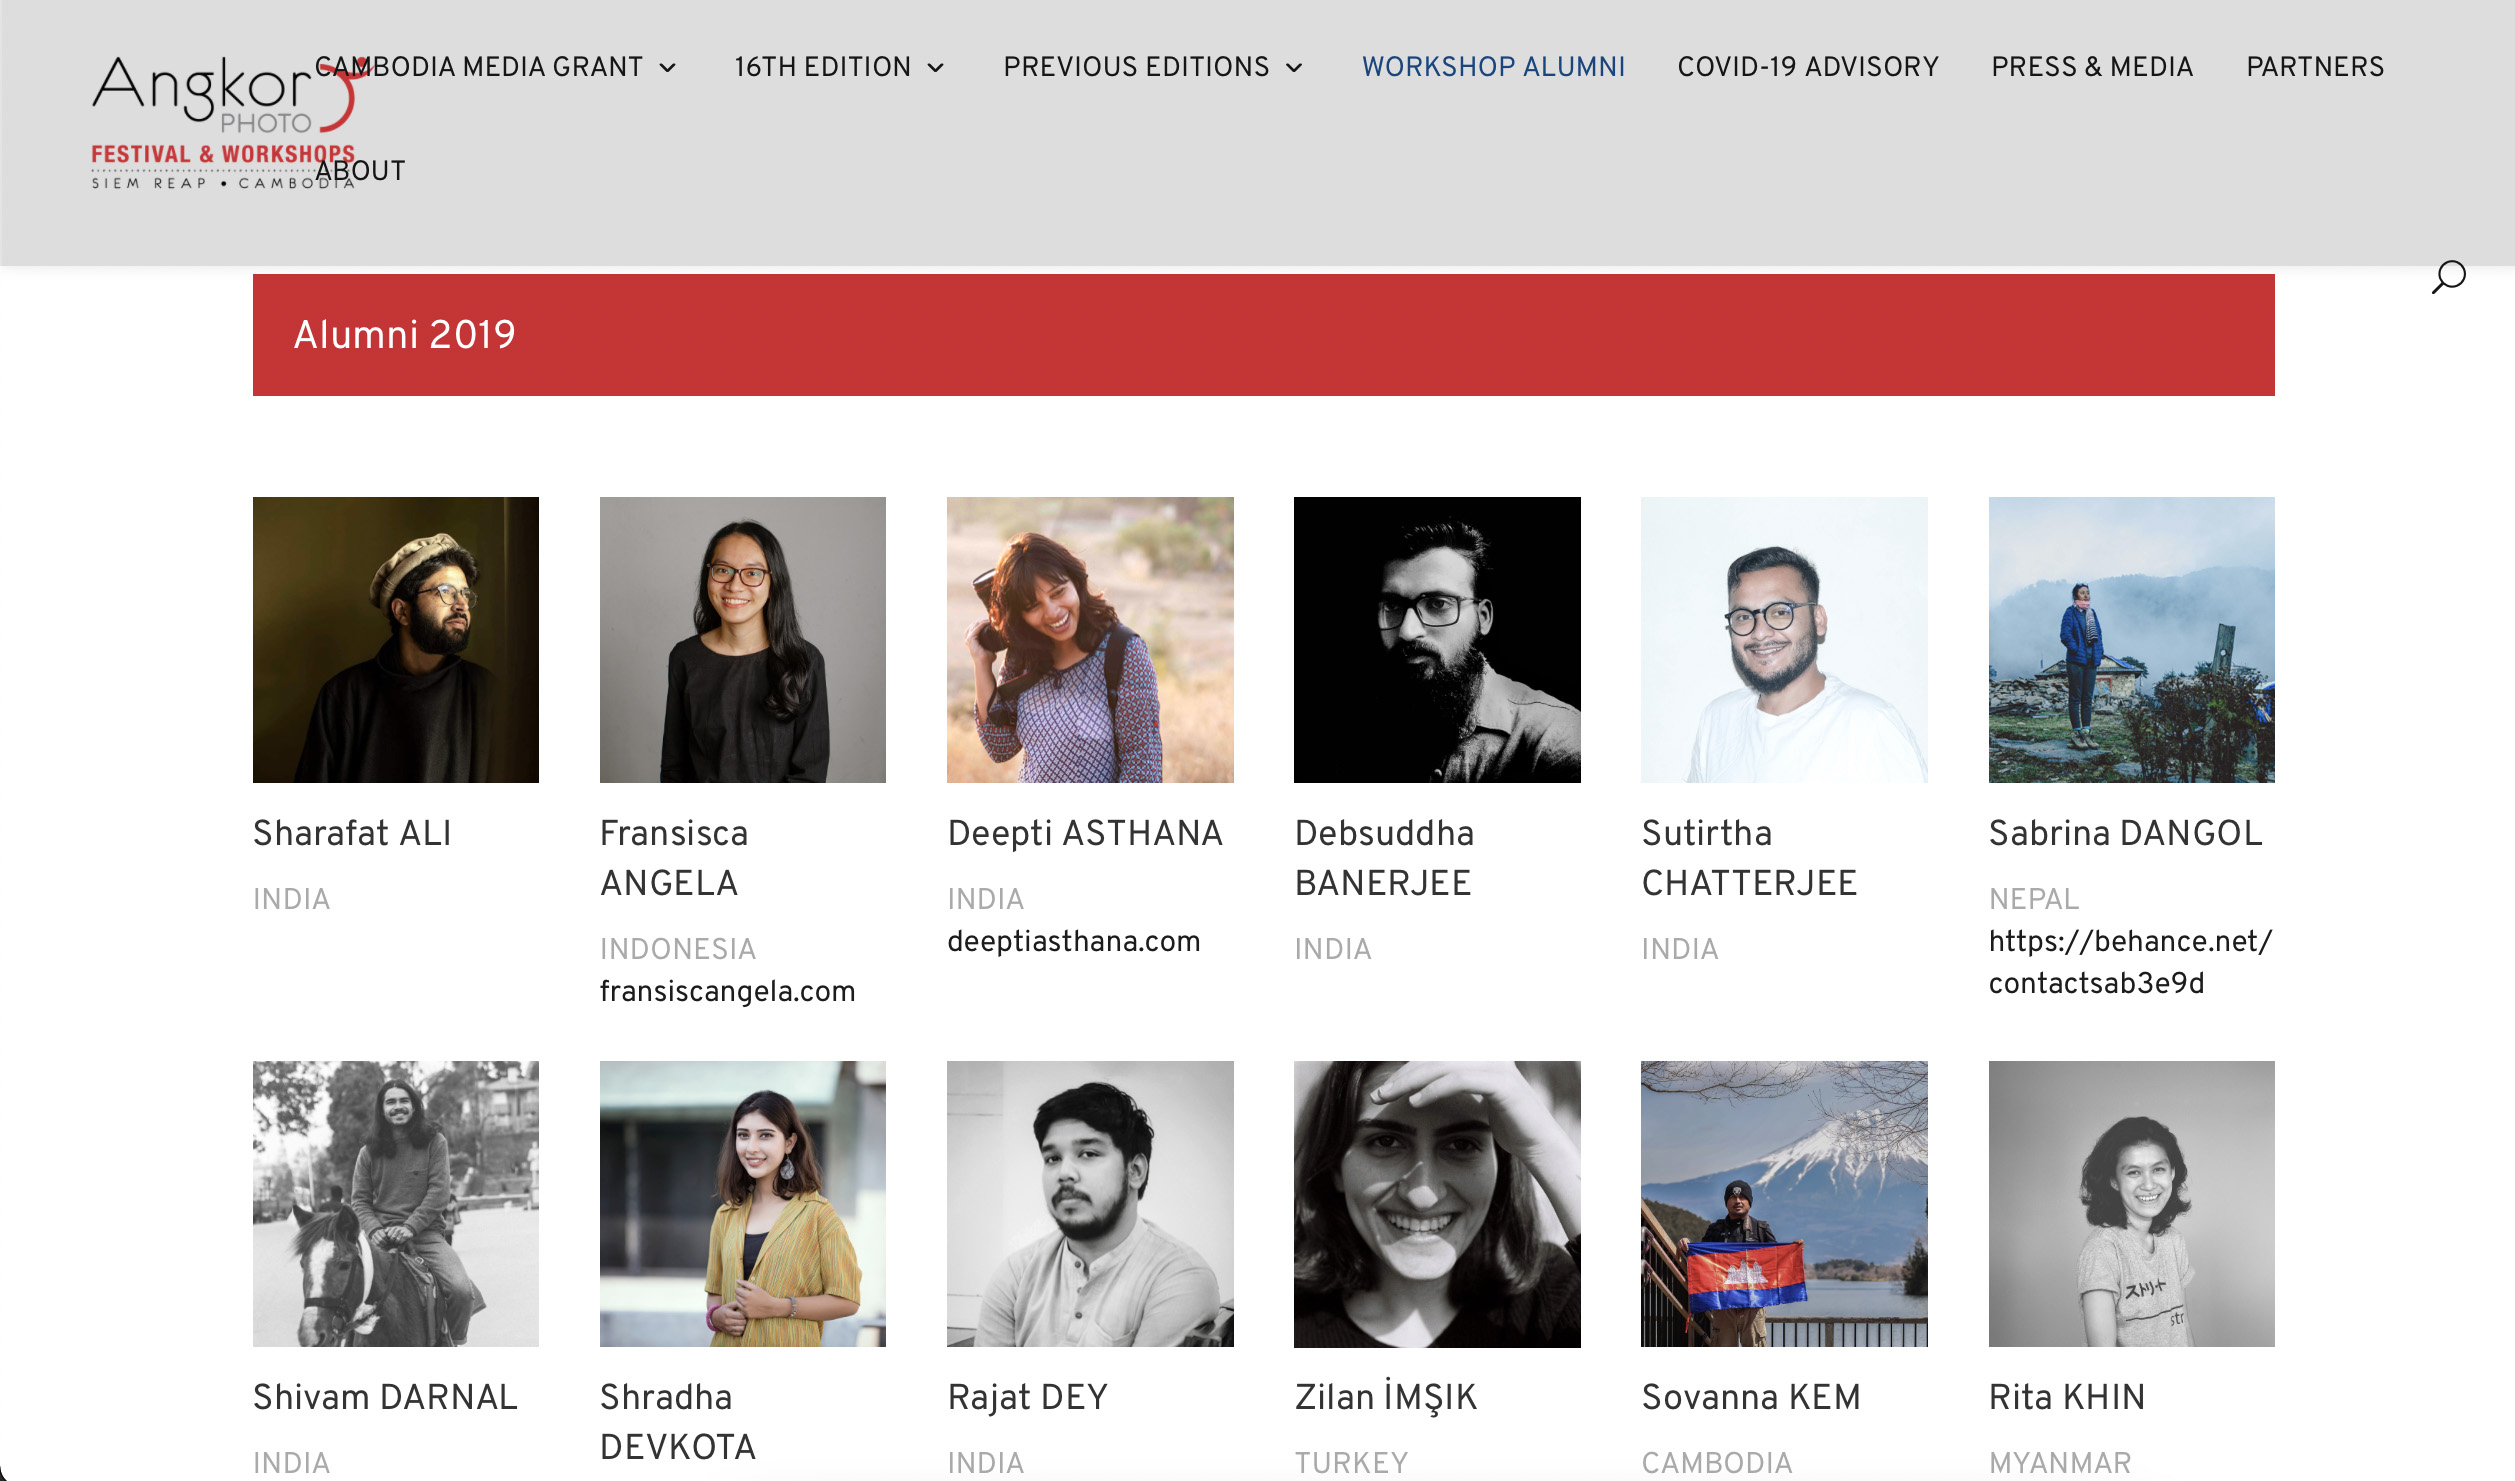This screenshot has width=2515, height=1481.
Task: Visit the fransiscangela.com link
Action: 727,991
